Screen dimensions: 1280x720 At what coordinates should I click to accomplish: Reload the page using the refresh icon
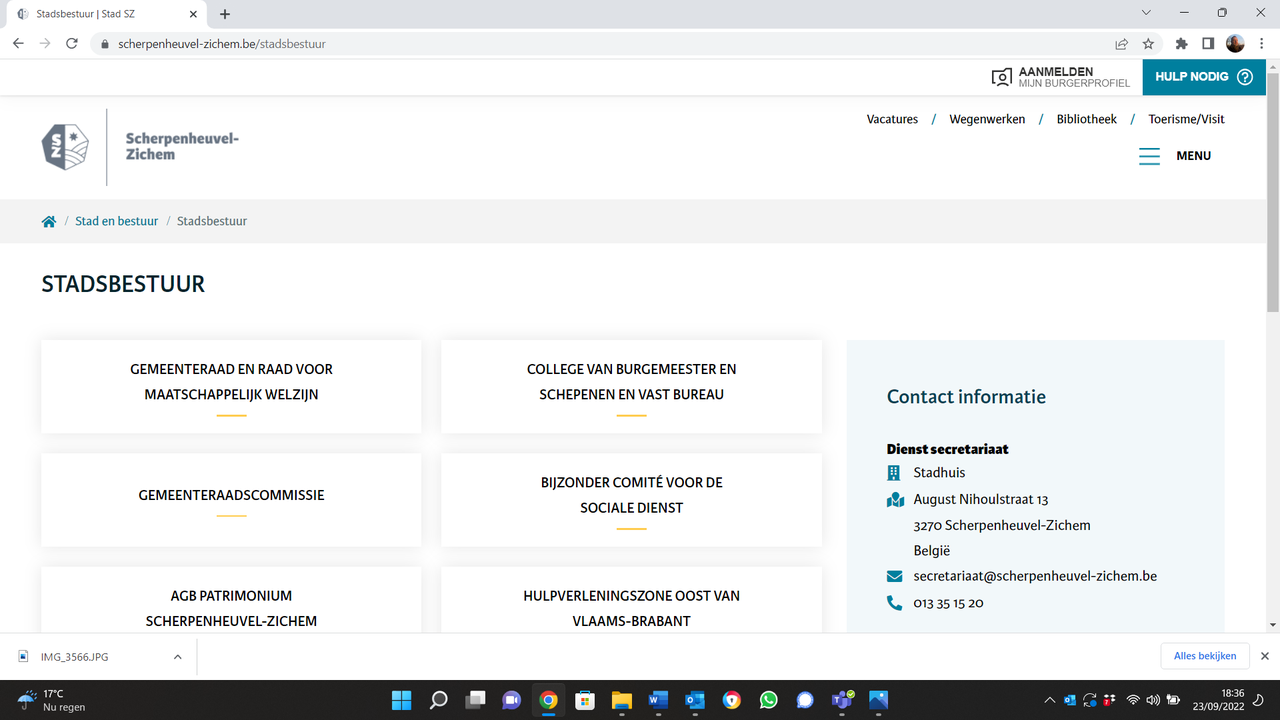[72, 44]
